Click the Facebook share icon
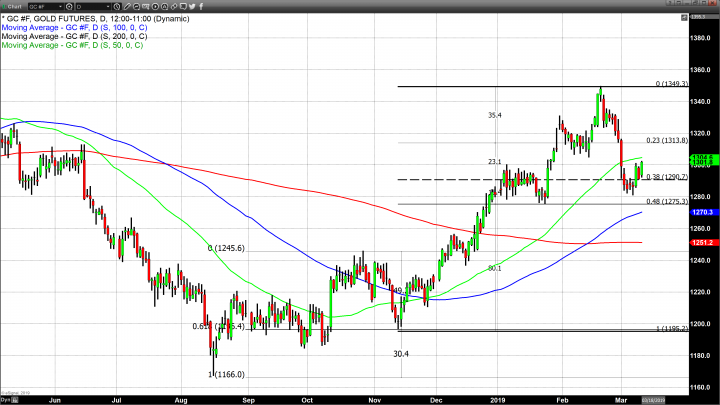Screen dimensions: 720x405 (202, 7)
